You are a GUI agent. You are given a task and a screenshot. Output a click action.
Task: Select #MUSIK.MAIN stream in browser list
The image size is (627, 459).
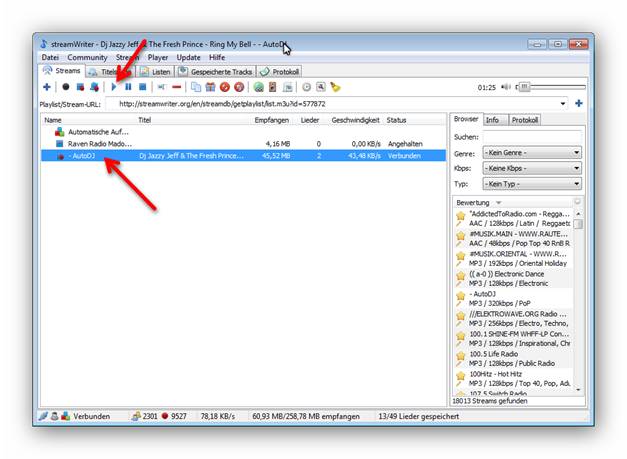coord(514,238)
